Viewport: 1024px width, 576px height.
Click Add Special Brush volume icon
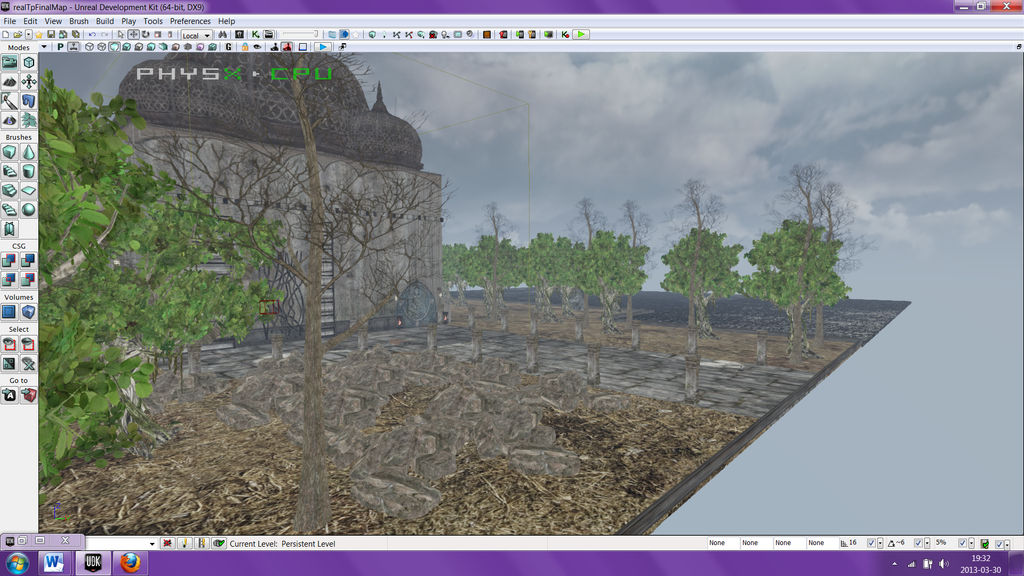tap(9, 312)
